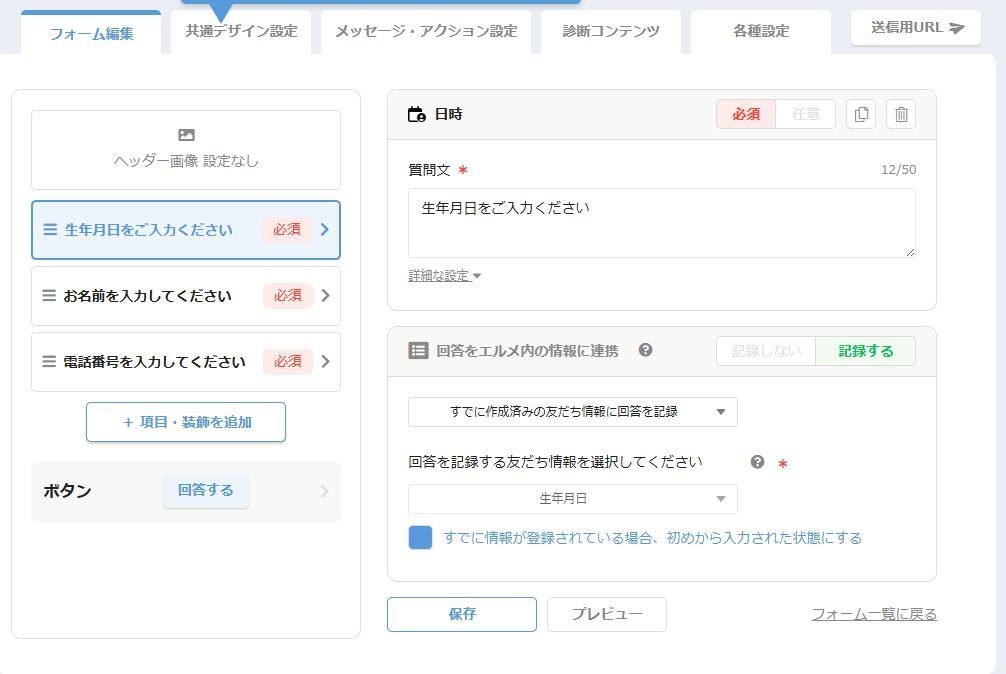Viewport: 1006px width, 674px height.
Task: Select 記録する option
Action: tap(865, 351)
